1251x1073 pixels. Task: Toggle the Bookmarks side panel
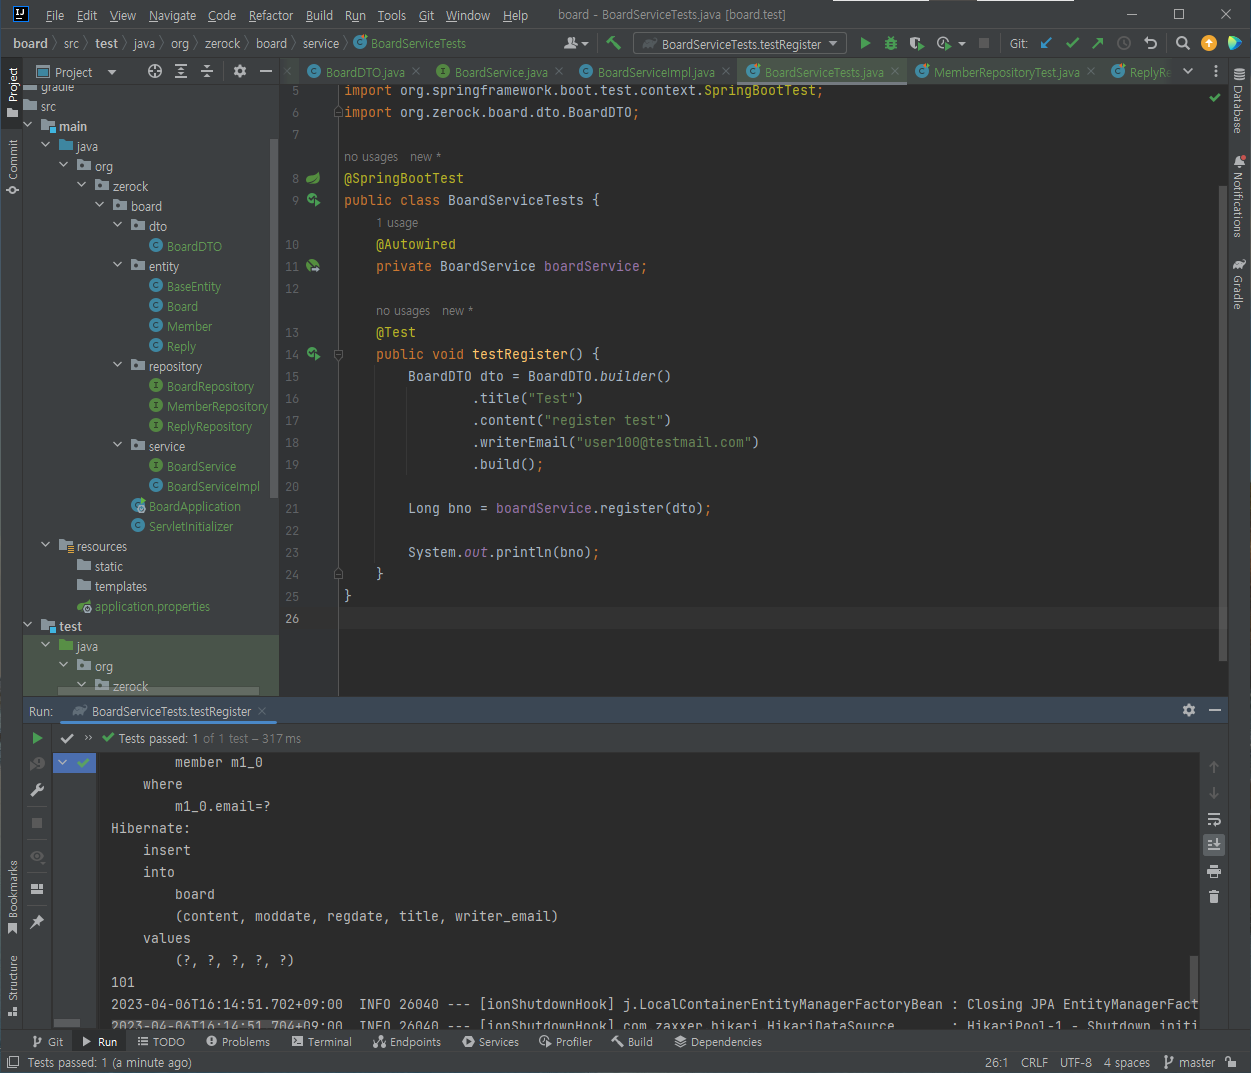coord(13,897)
